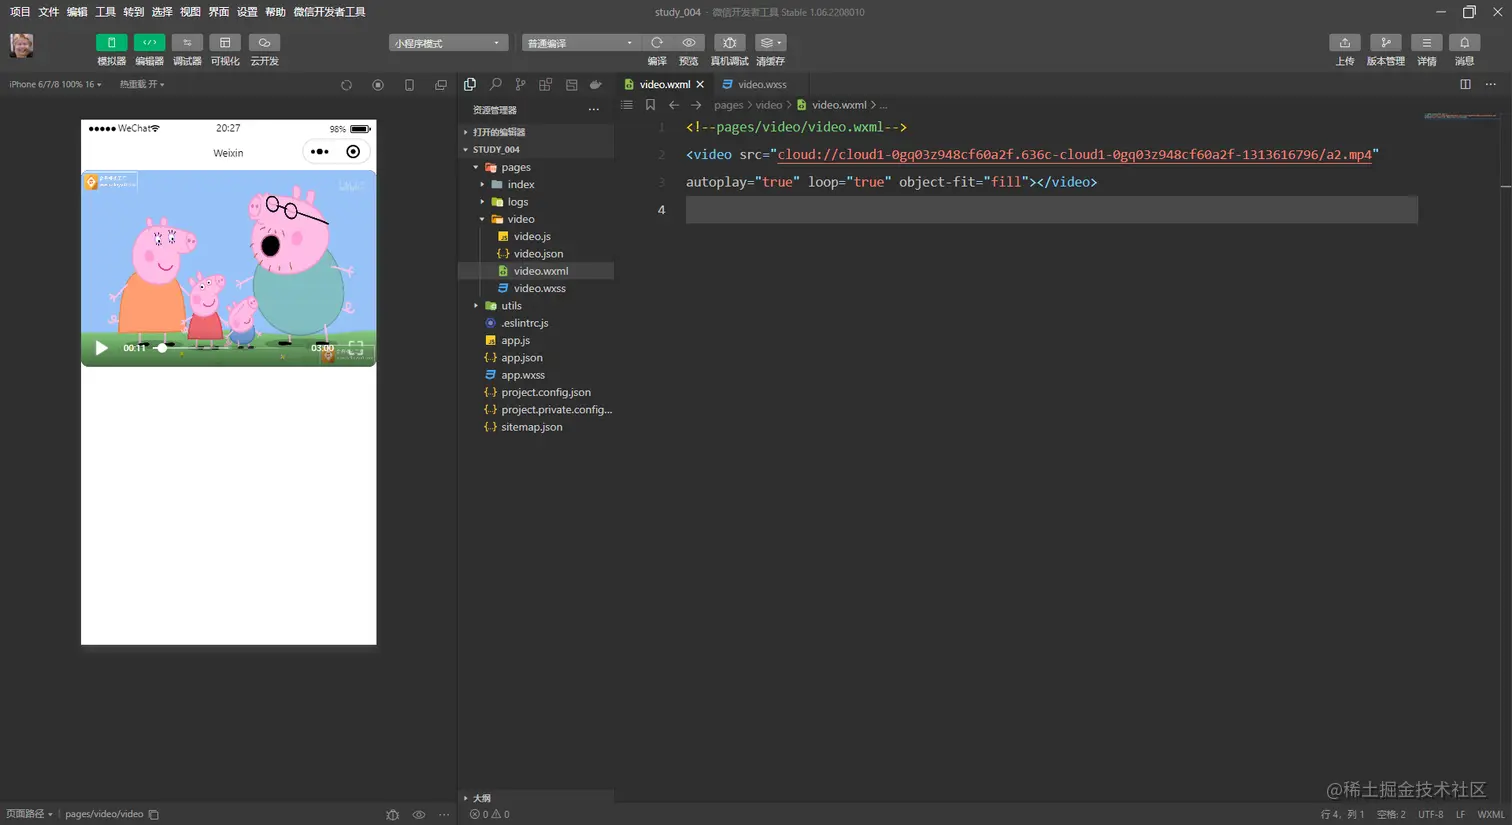Open the mini program ••• capsule menu
1512x825 pixels.
[x=319, y=152]
